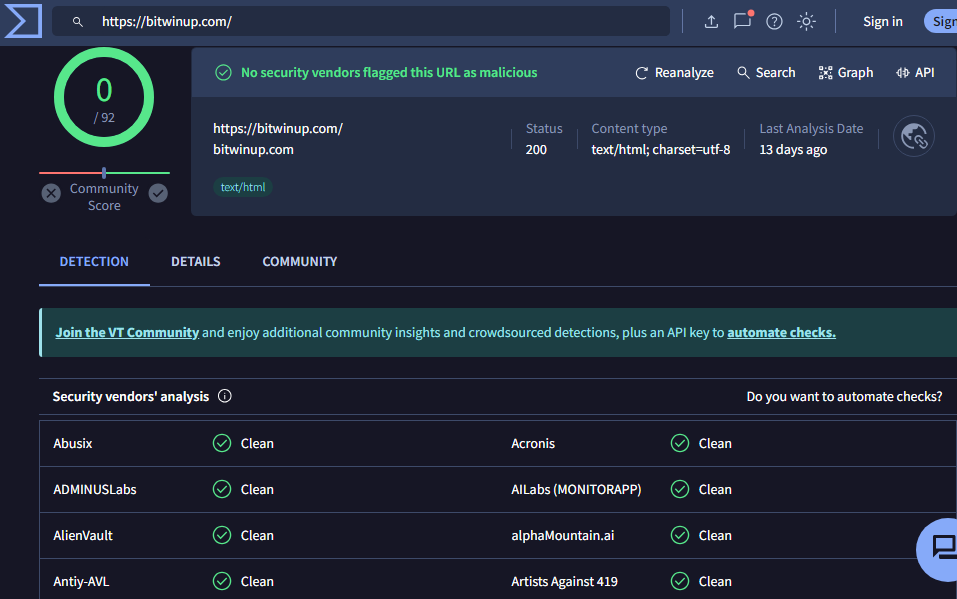Click the Acronis clean check icon
The width and height of the screenshot is (957, 599).
(680, 443)
